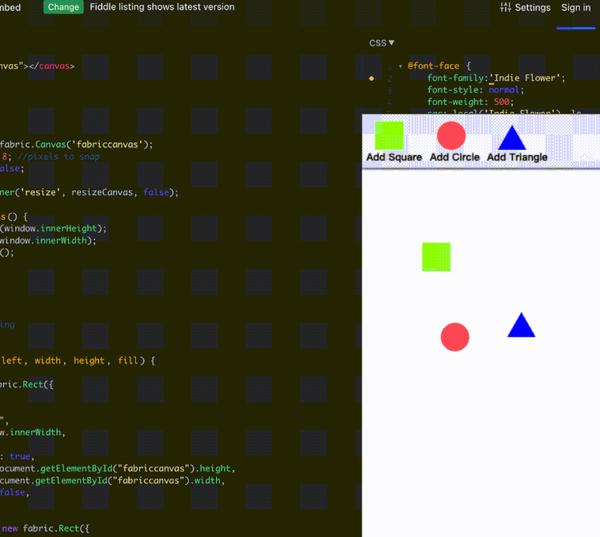This screenshot has height=537, width=600.
Task: Click the green square icon in toolbar
Action: [389, 135]
